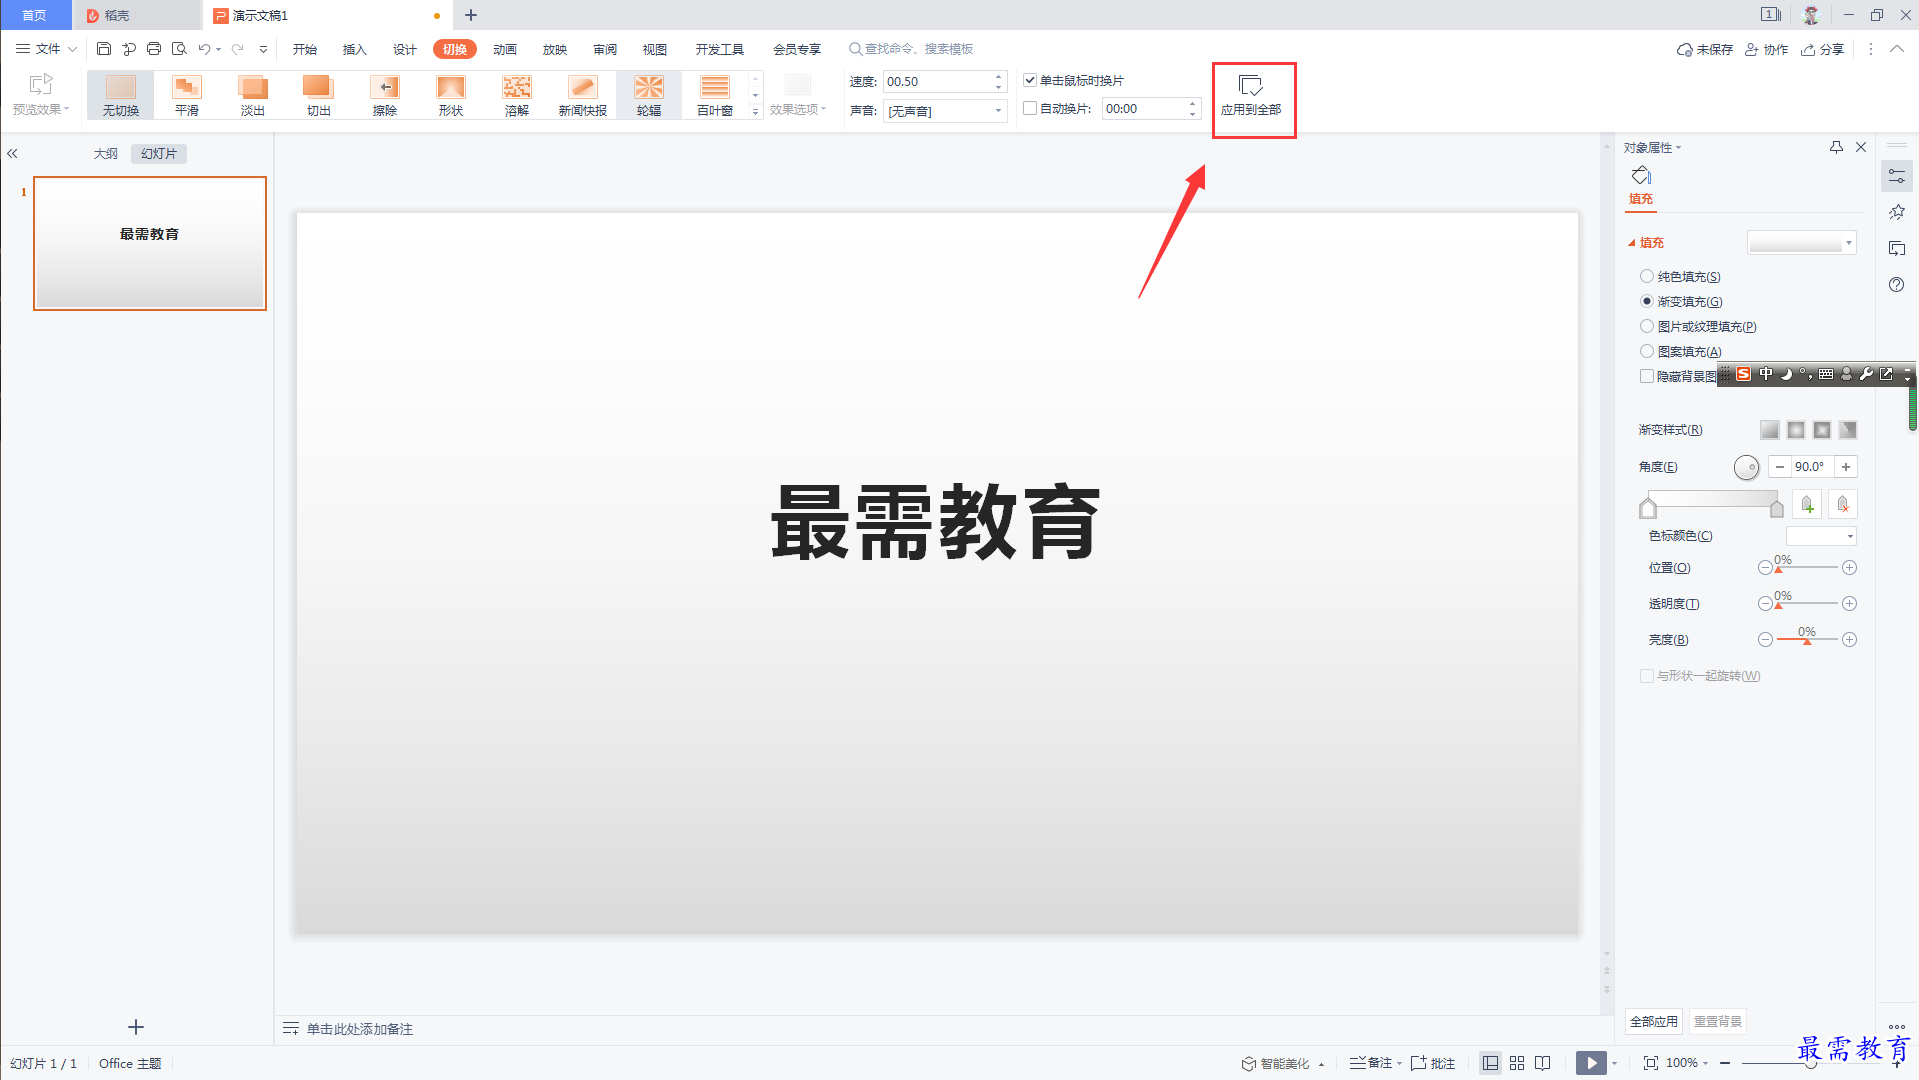Select 图案填充 radio option
This screenshot has width=1919, height=1080.
coord(1646,351)
